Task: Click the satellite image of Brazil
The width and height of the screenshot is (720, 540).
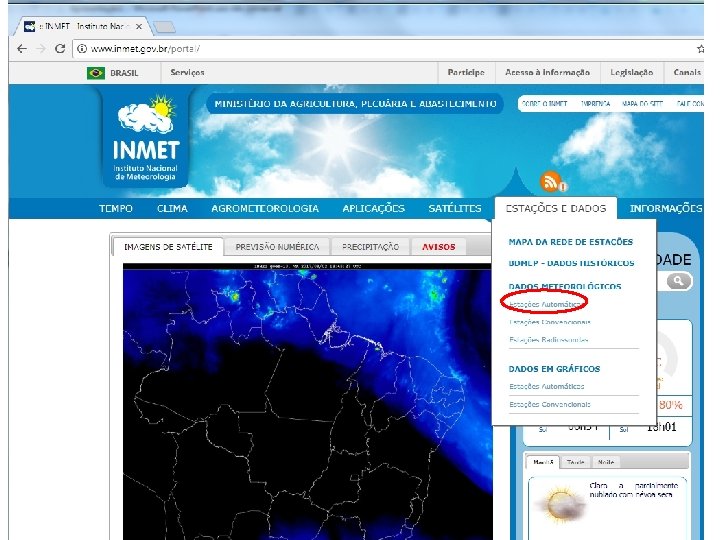Action: tap(308, 402)
